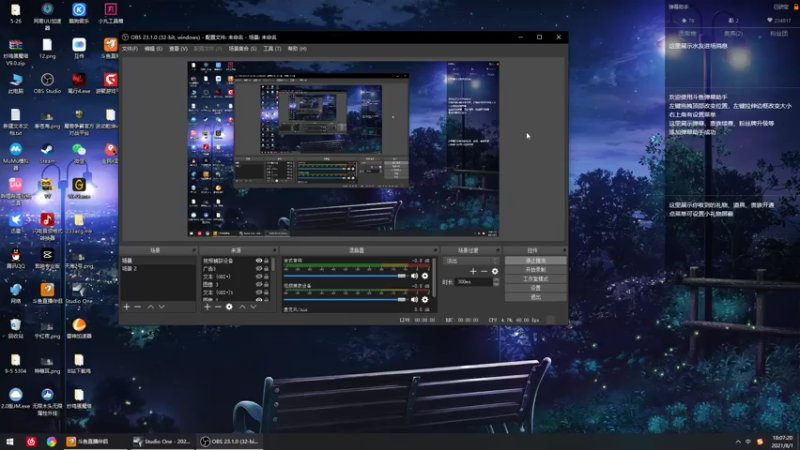Adjust second mixer channel volume slider
This screenshot has width=800, height=450.
(x=345, y=299)
